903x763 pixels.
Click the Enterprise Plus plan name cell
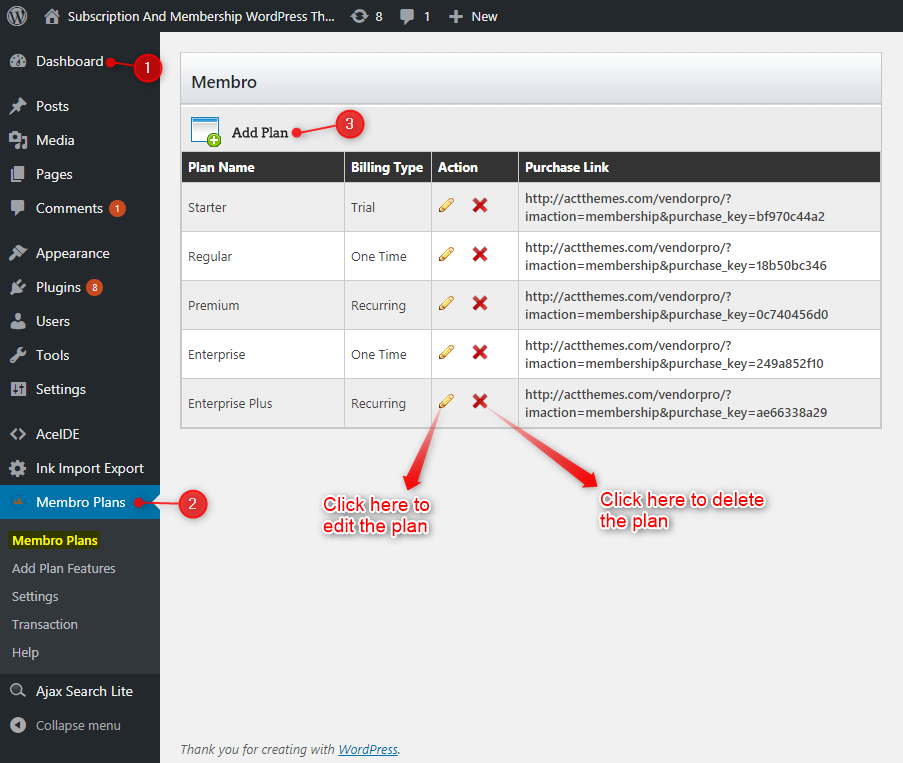(263, 403)
